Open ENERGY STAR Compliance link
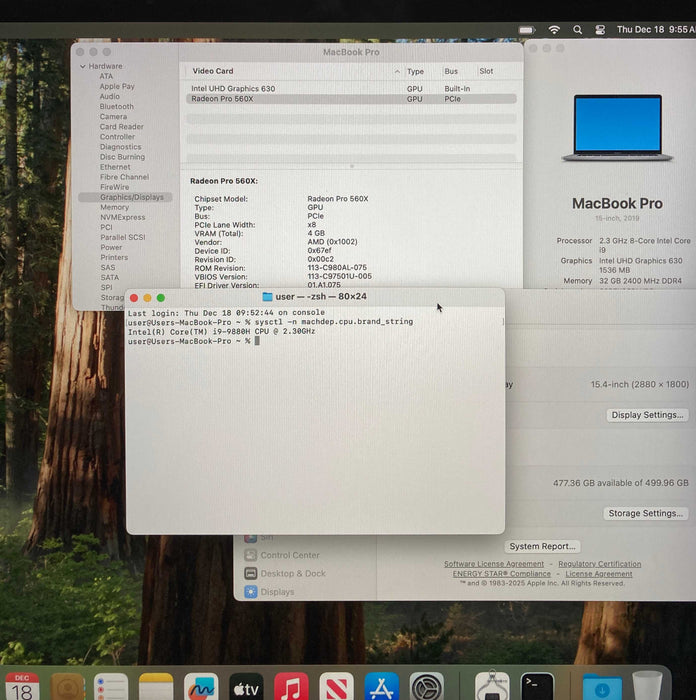 tap(501, 574)
